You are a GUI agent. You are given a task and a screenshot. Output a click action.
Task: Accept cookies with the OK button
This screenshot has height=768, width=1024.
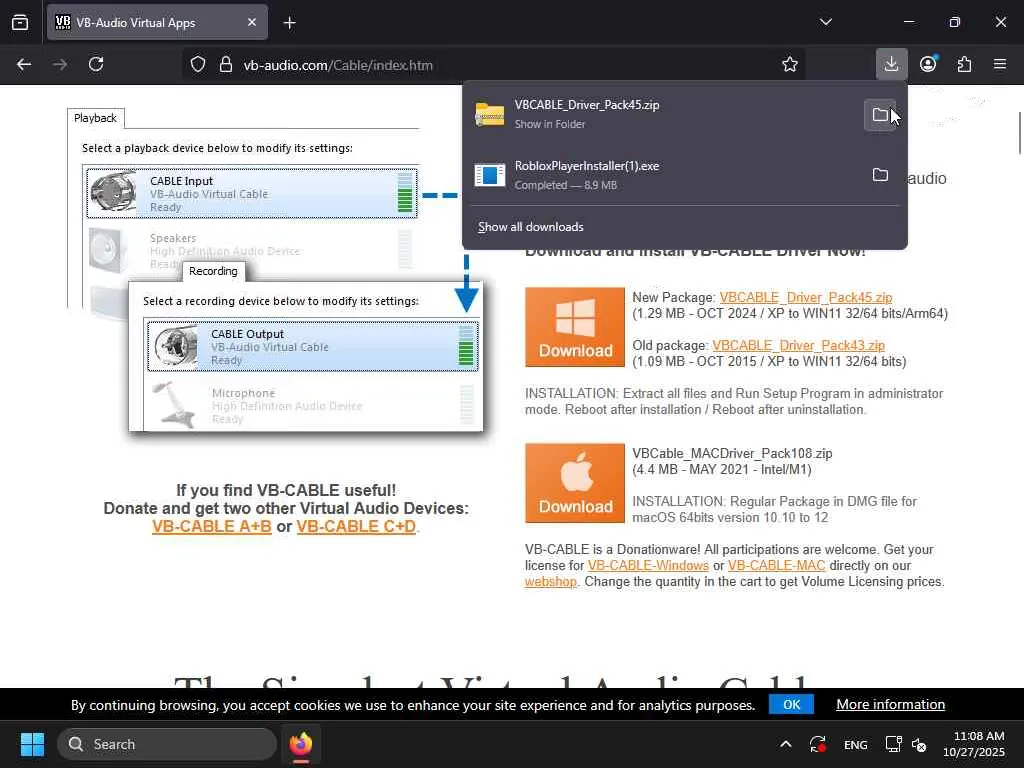pos(792,705)
